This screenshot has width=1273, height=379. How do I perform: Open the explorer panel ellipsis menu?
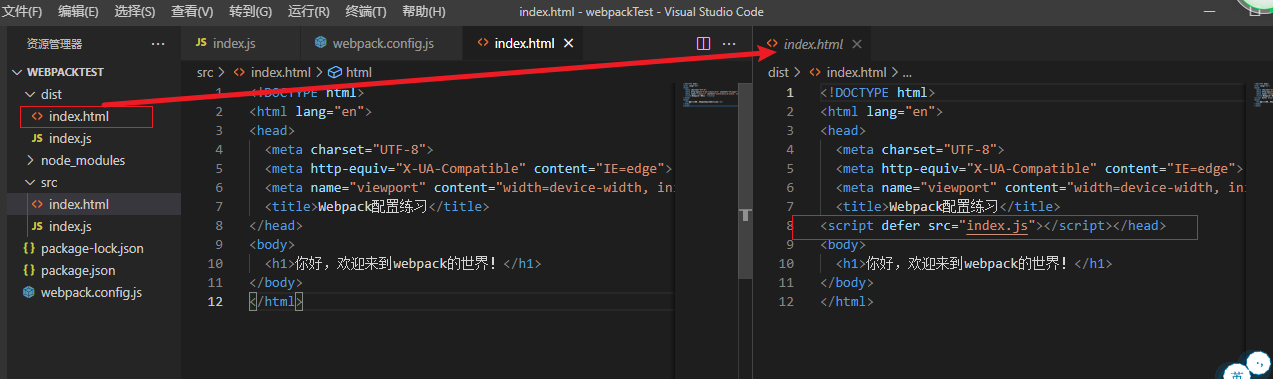pyautogui.click(x=158, y=44)
